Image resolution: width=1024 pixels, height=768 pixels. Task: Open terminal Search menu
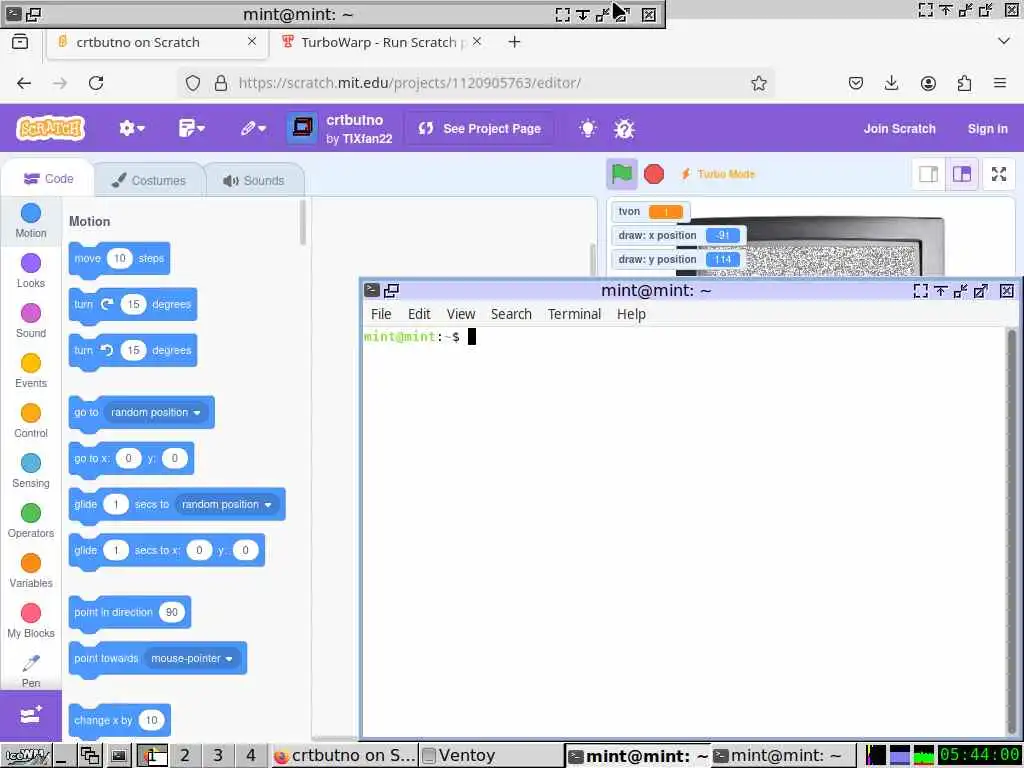511,314
